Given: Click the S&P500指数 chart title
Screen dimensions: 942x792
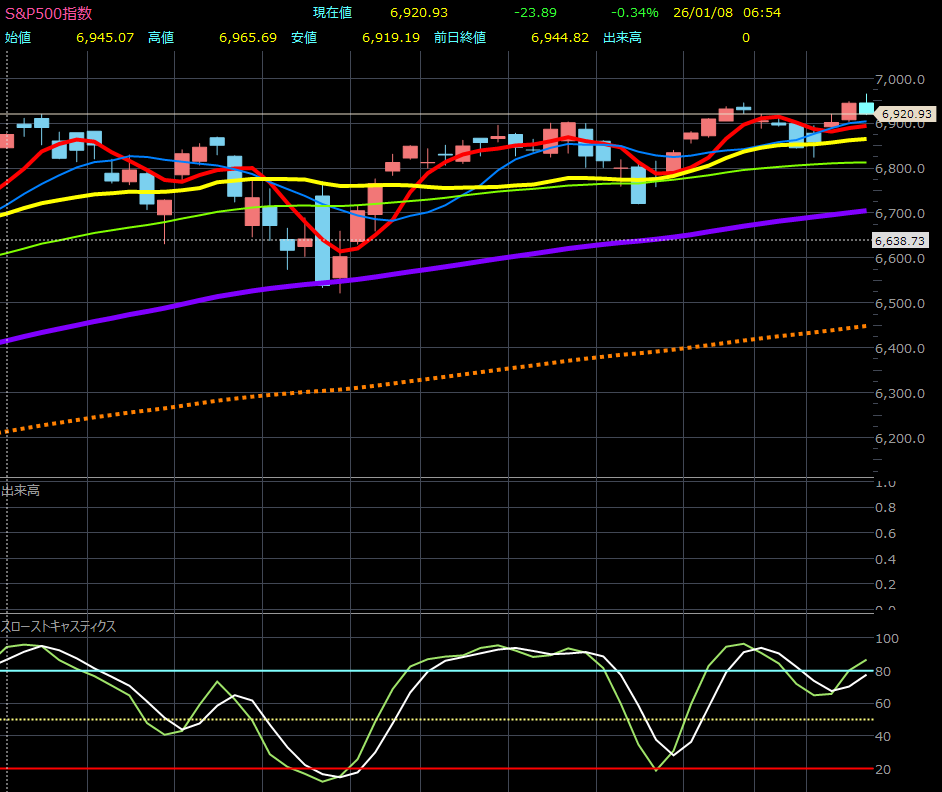Looking at the screenshot, I should click(x=49, y=13).
